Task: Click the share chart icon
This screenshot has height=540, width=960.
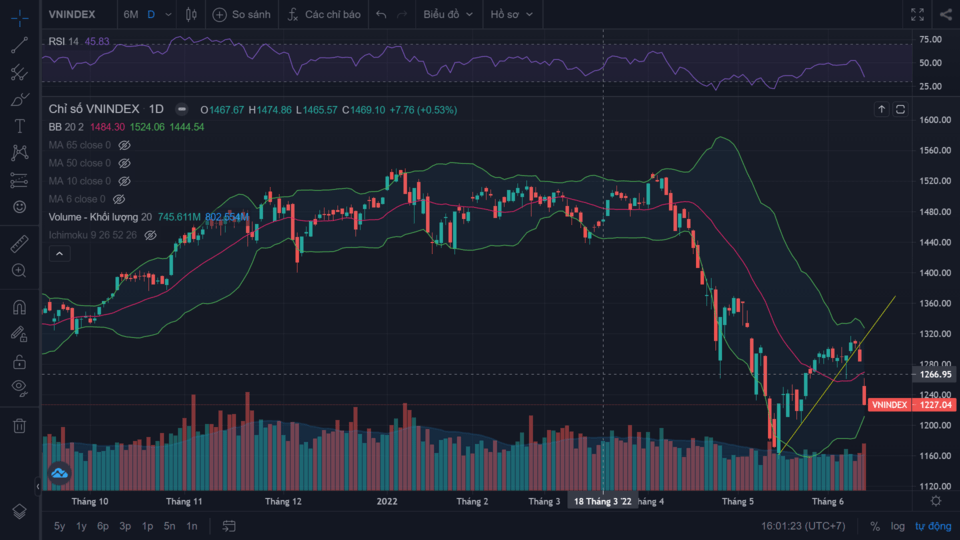Action: coord(946,15)
